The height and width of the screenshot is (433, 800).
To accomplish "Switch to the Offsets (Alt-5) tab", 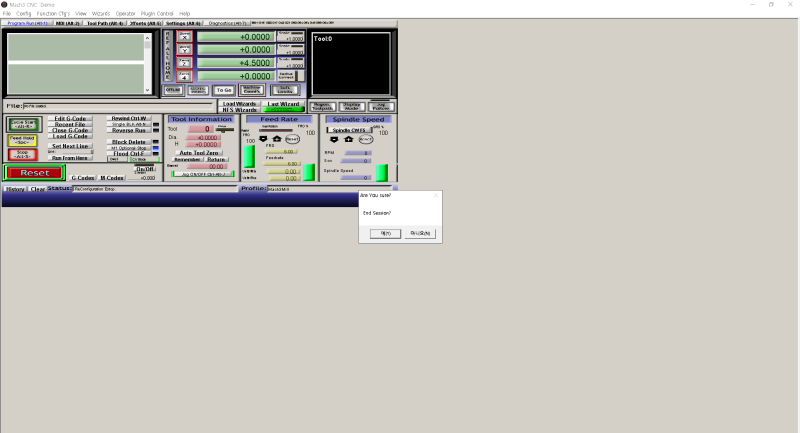I will [x=145, y=23].
